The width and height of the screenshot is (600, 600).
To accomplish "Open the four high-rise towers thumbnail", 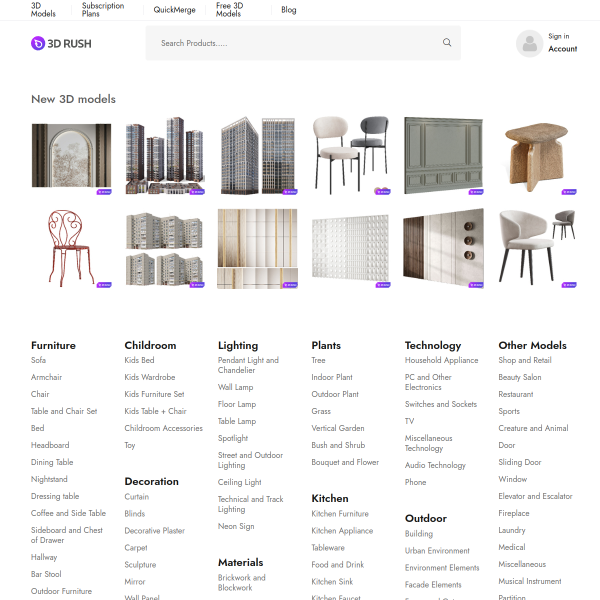I will click(165, 156).
